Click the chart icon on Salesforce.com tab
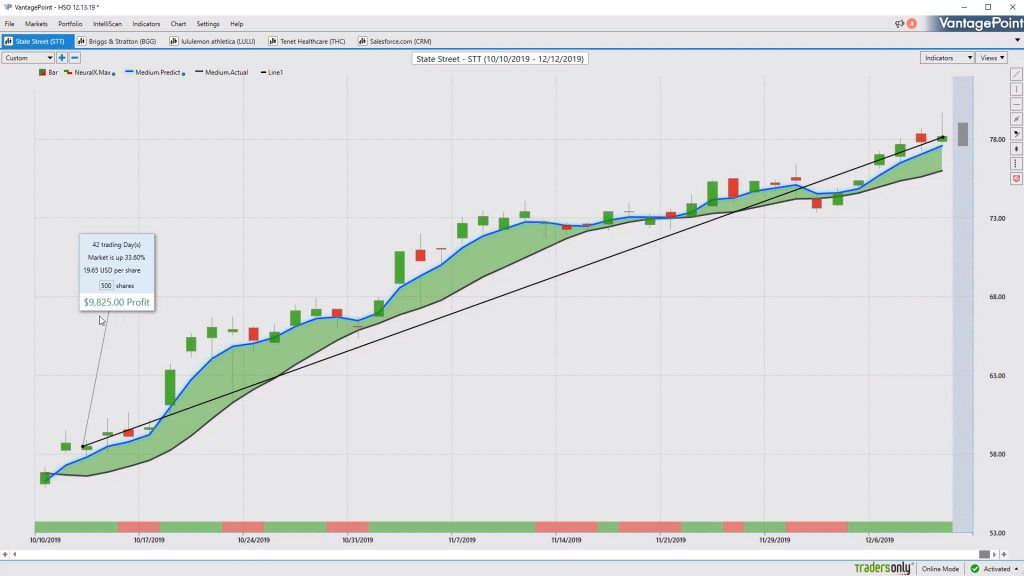This screenshot has height=576, width=1024. tap(362, 41)
